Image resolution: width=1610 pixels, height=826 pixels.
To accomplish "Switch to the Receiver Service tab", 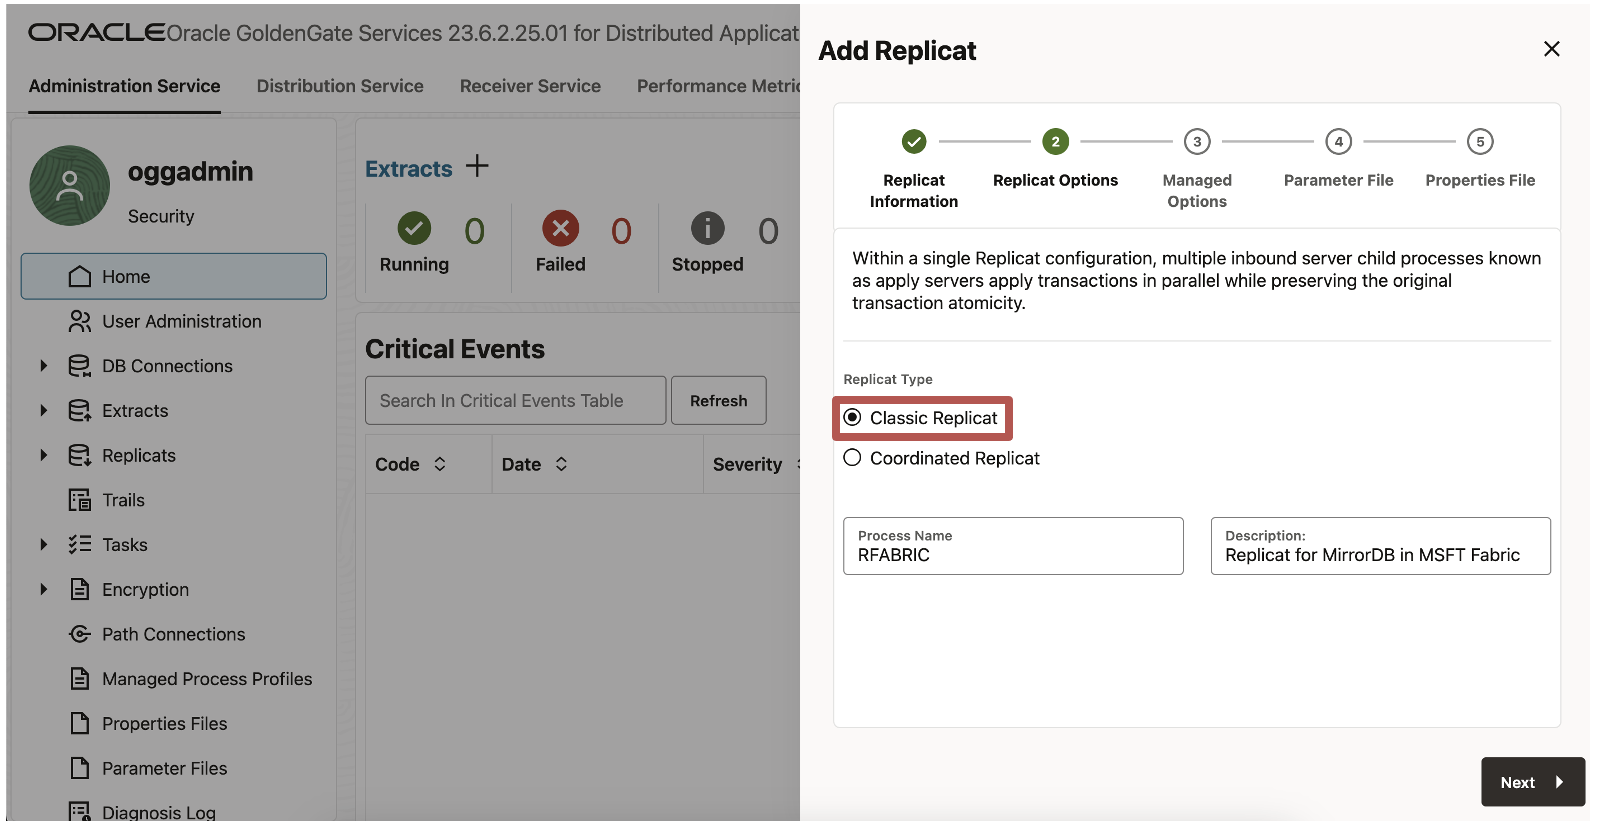I will click(x=530, y=86).
